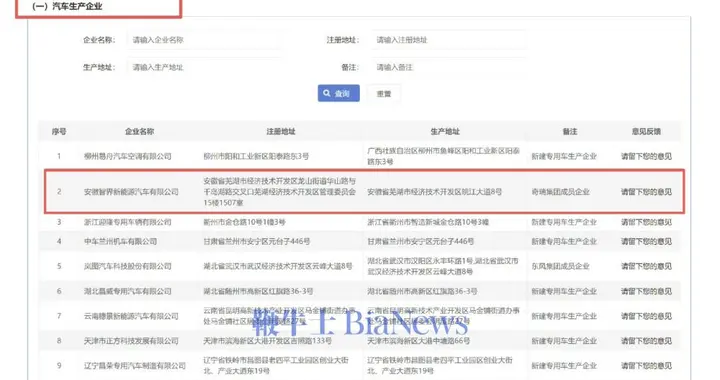Click remark 东风集团成员企业

tap(560, 266)
